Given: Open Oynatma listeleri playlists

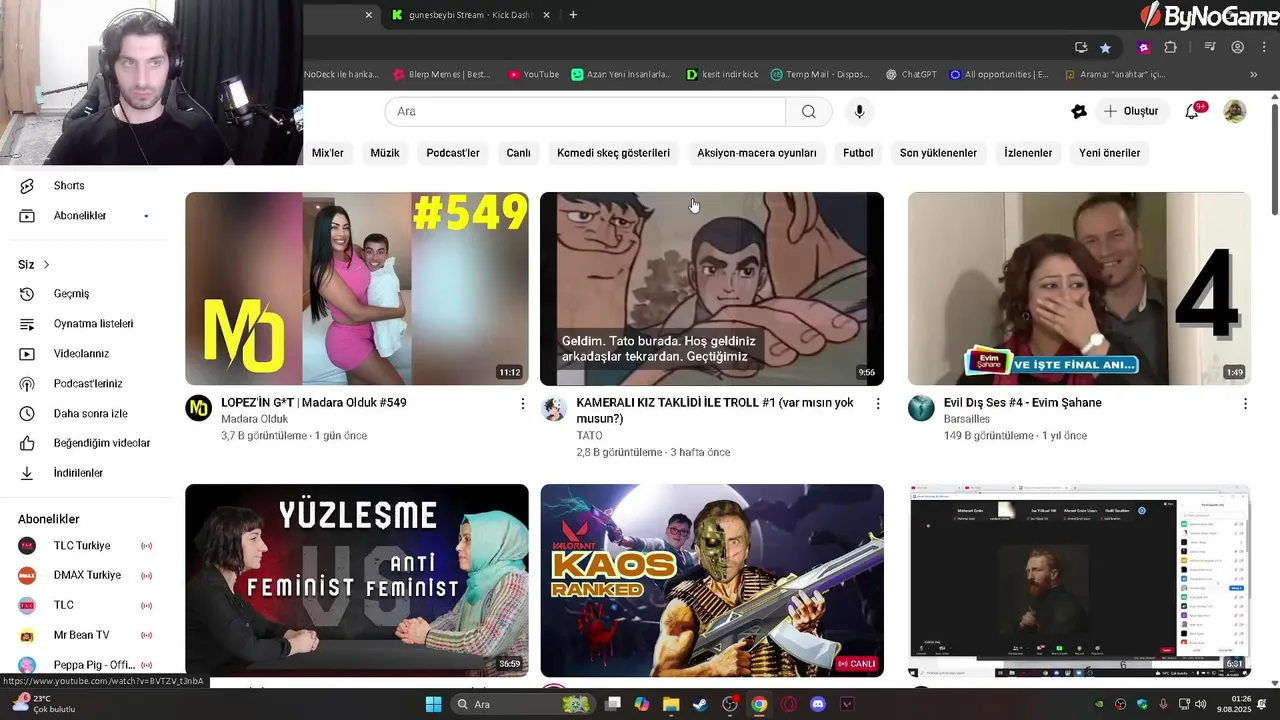Looking at the screenshot, I should 85,324.
